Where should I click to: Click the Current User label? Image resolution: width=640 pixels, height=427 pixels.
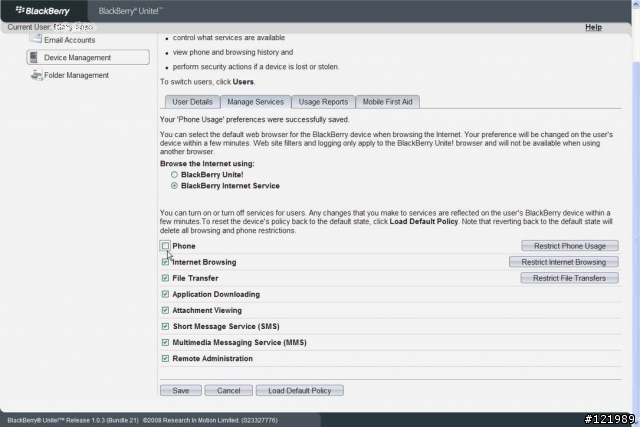[29, 27]
